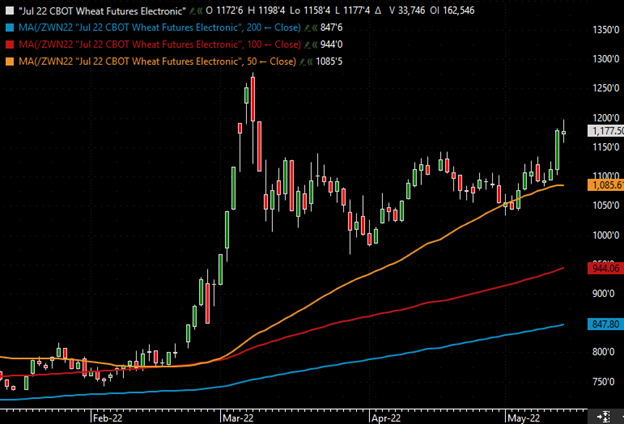Click the Apr-22 date label

[386, 418]
